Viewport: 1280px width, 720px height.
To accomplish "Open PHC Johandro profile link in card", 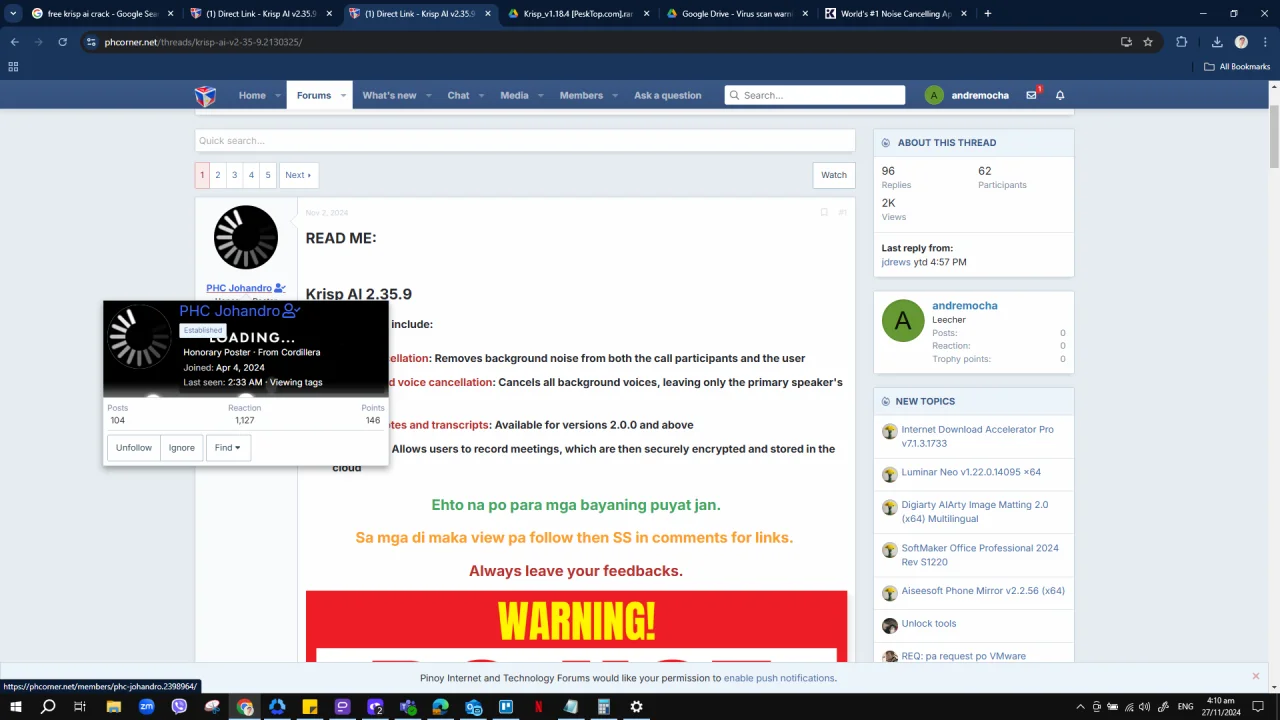I will tap(230, 311).
